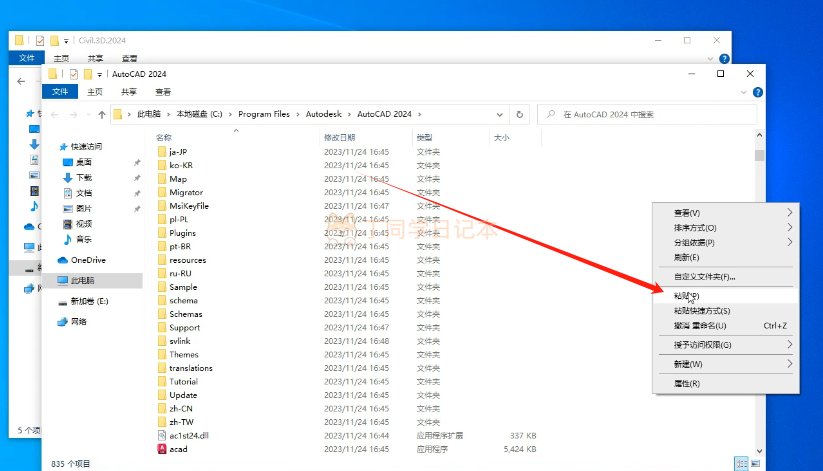Click the 文件 file tab
The width and height of the screenshot is (823, 471).
click(x=60, y=91)
